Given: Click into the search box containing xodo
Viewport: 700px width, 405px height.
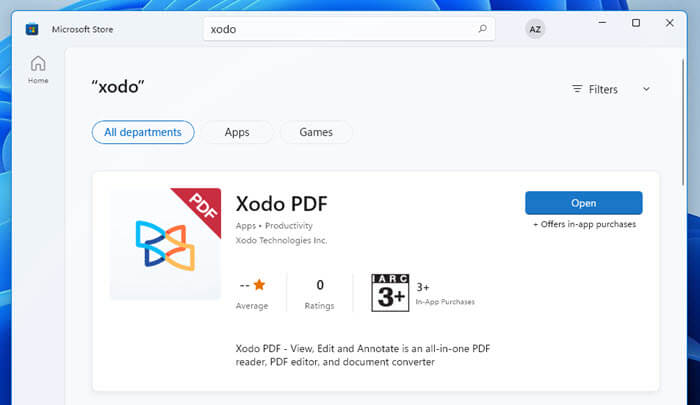Looking at the screenshot, I should point(349,29).
